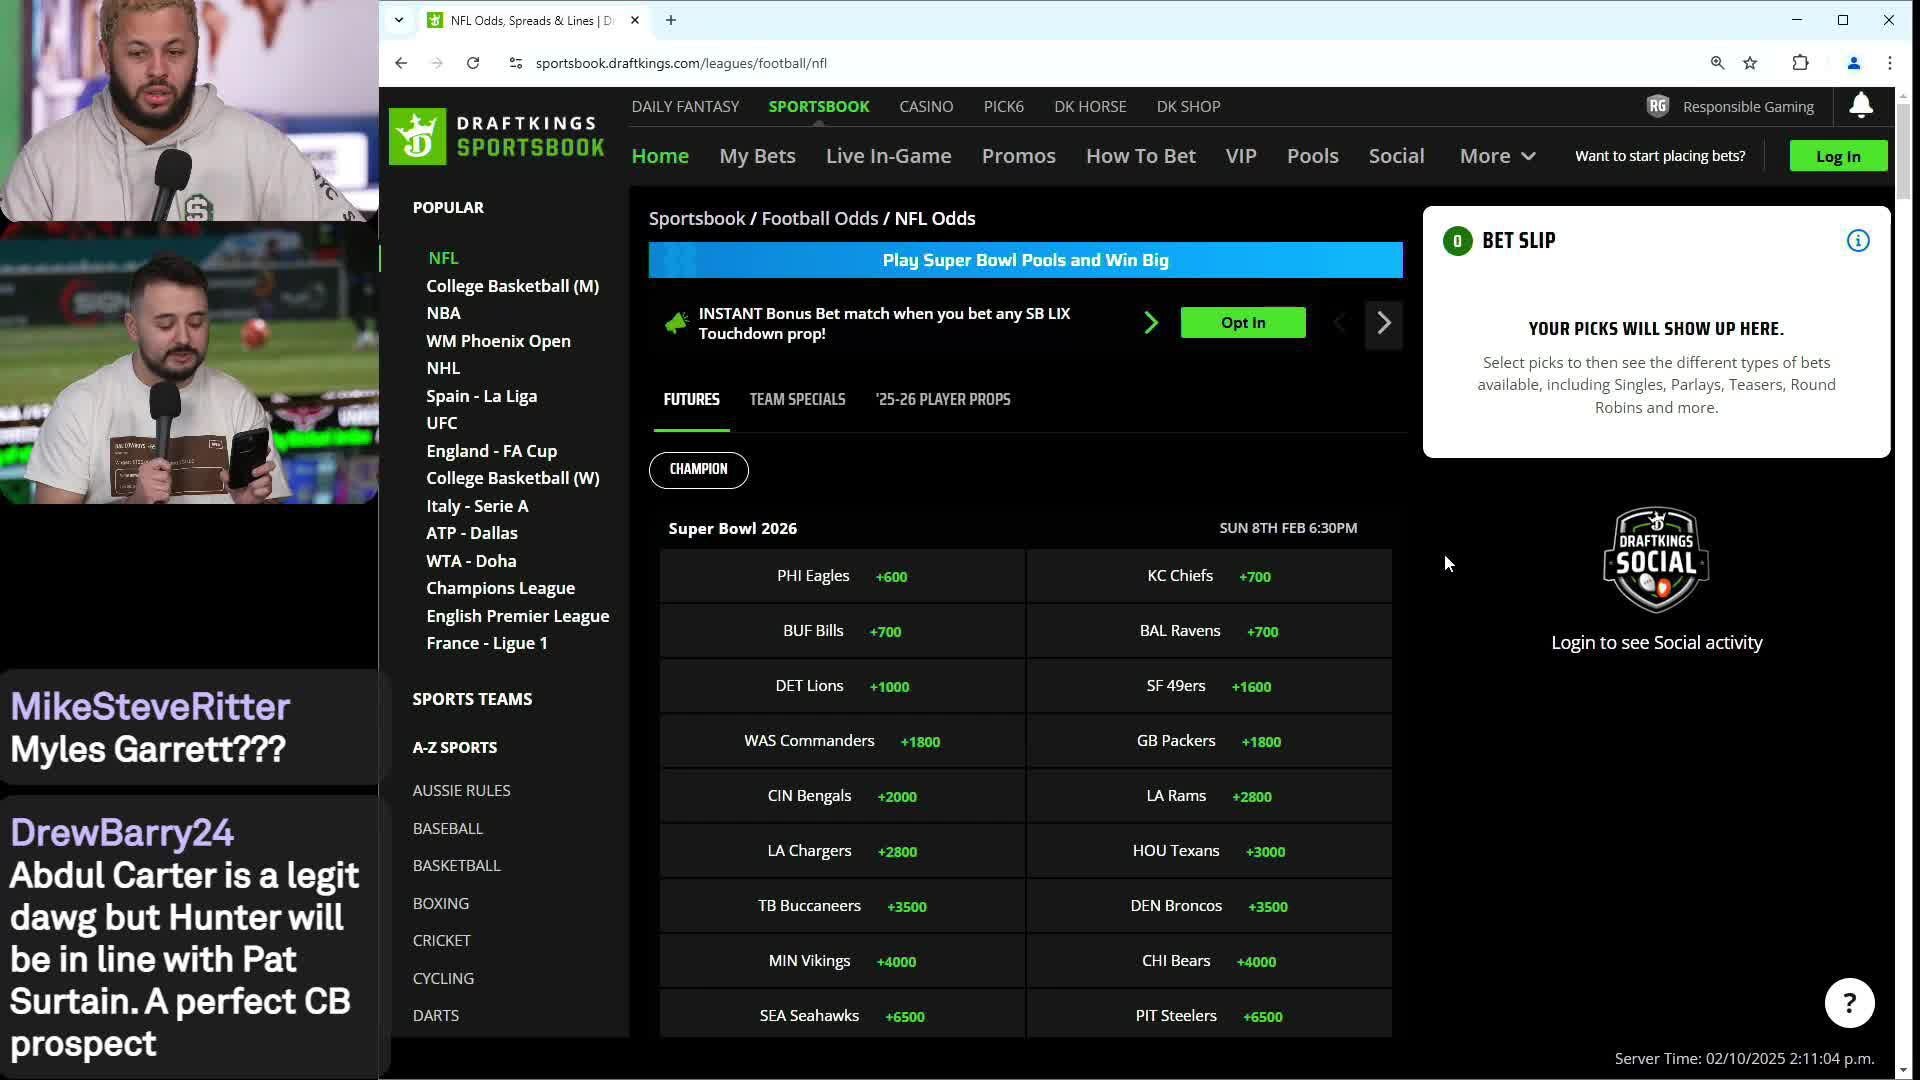Image resolution: width=1920 pixels, height=1080 pixels.
Task: Open the '25-26 Player Props tab
Action: (x=942, y=400)
